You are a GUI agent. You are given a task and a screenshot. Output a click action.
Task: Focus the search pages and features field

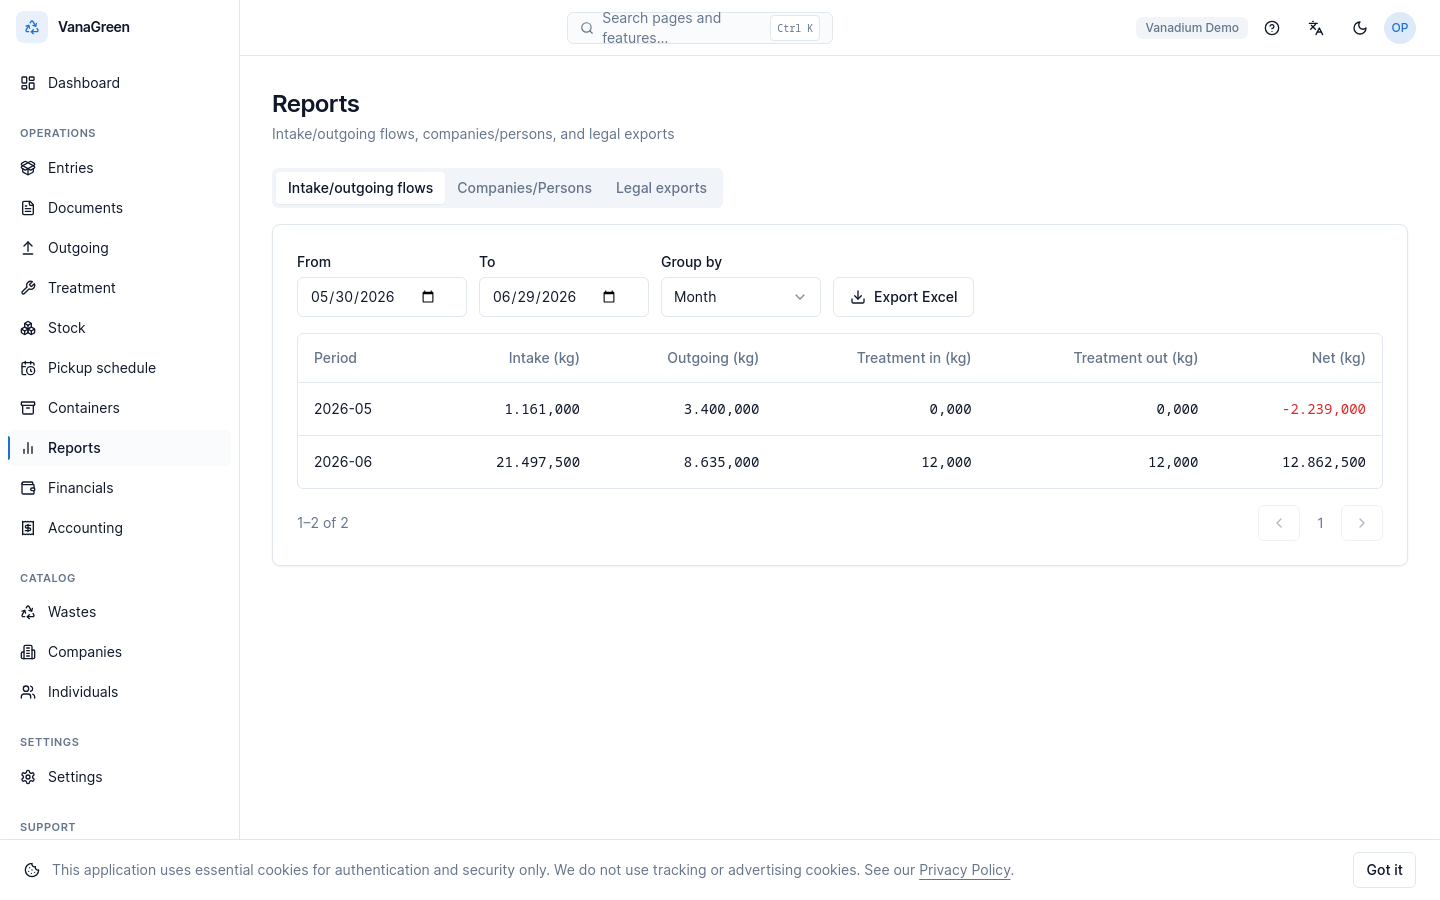pos(700,28)
